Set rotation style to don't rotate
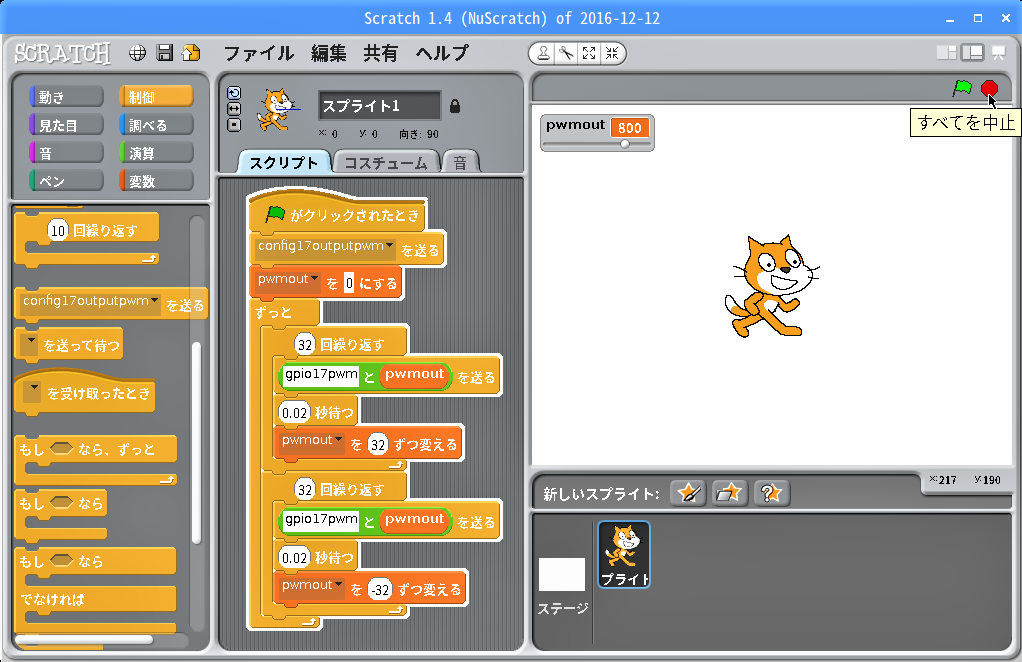The height and width of the screenshot is (662, 1022). [x=234, y=125]
